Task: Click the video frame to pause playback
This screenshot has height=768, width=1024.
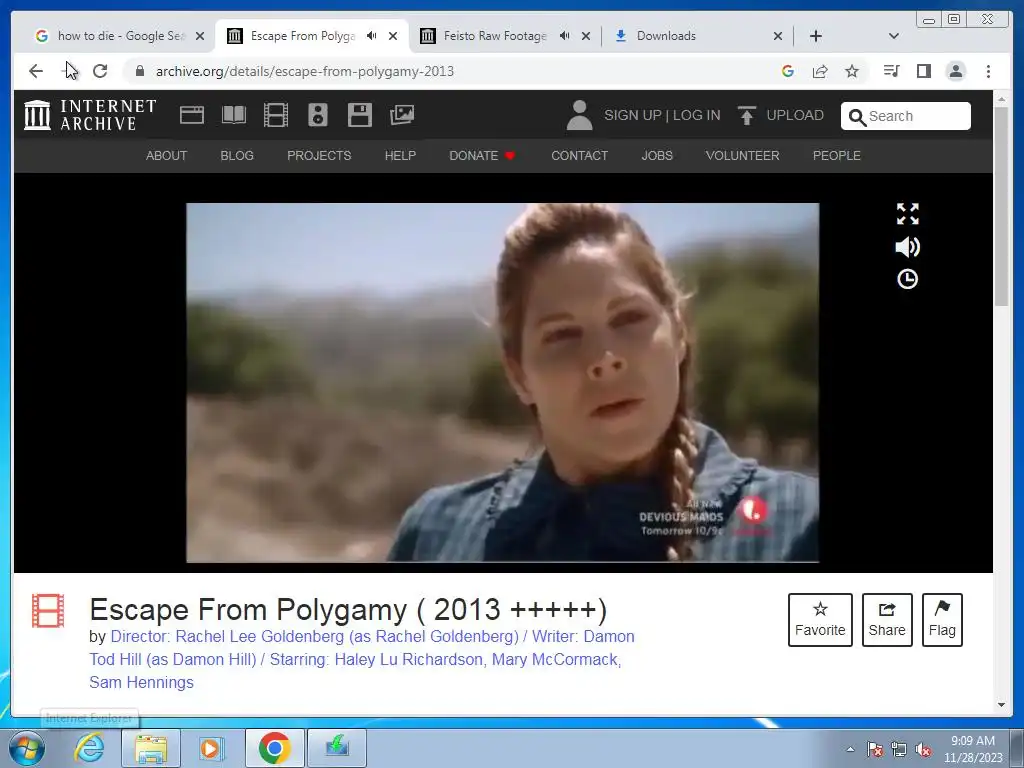Action: 502,382
